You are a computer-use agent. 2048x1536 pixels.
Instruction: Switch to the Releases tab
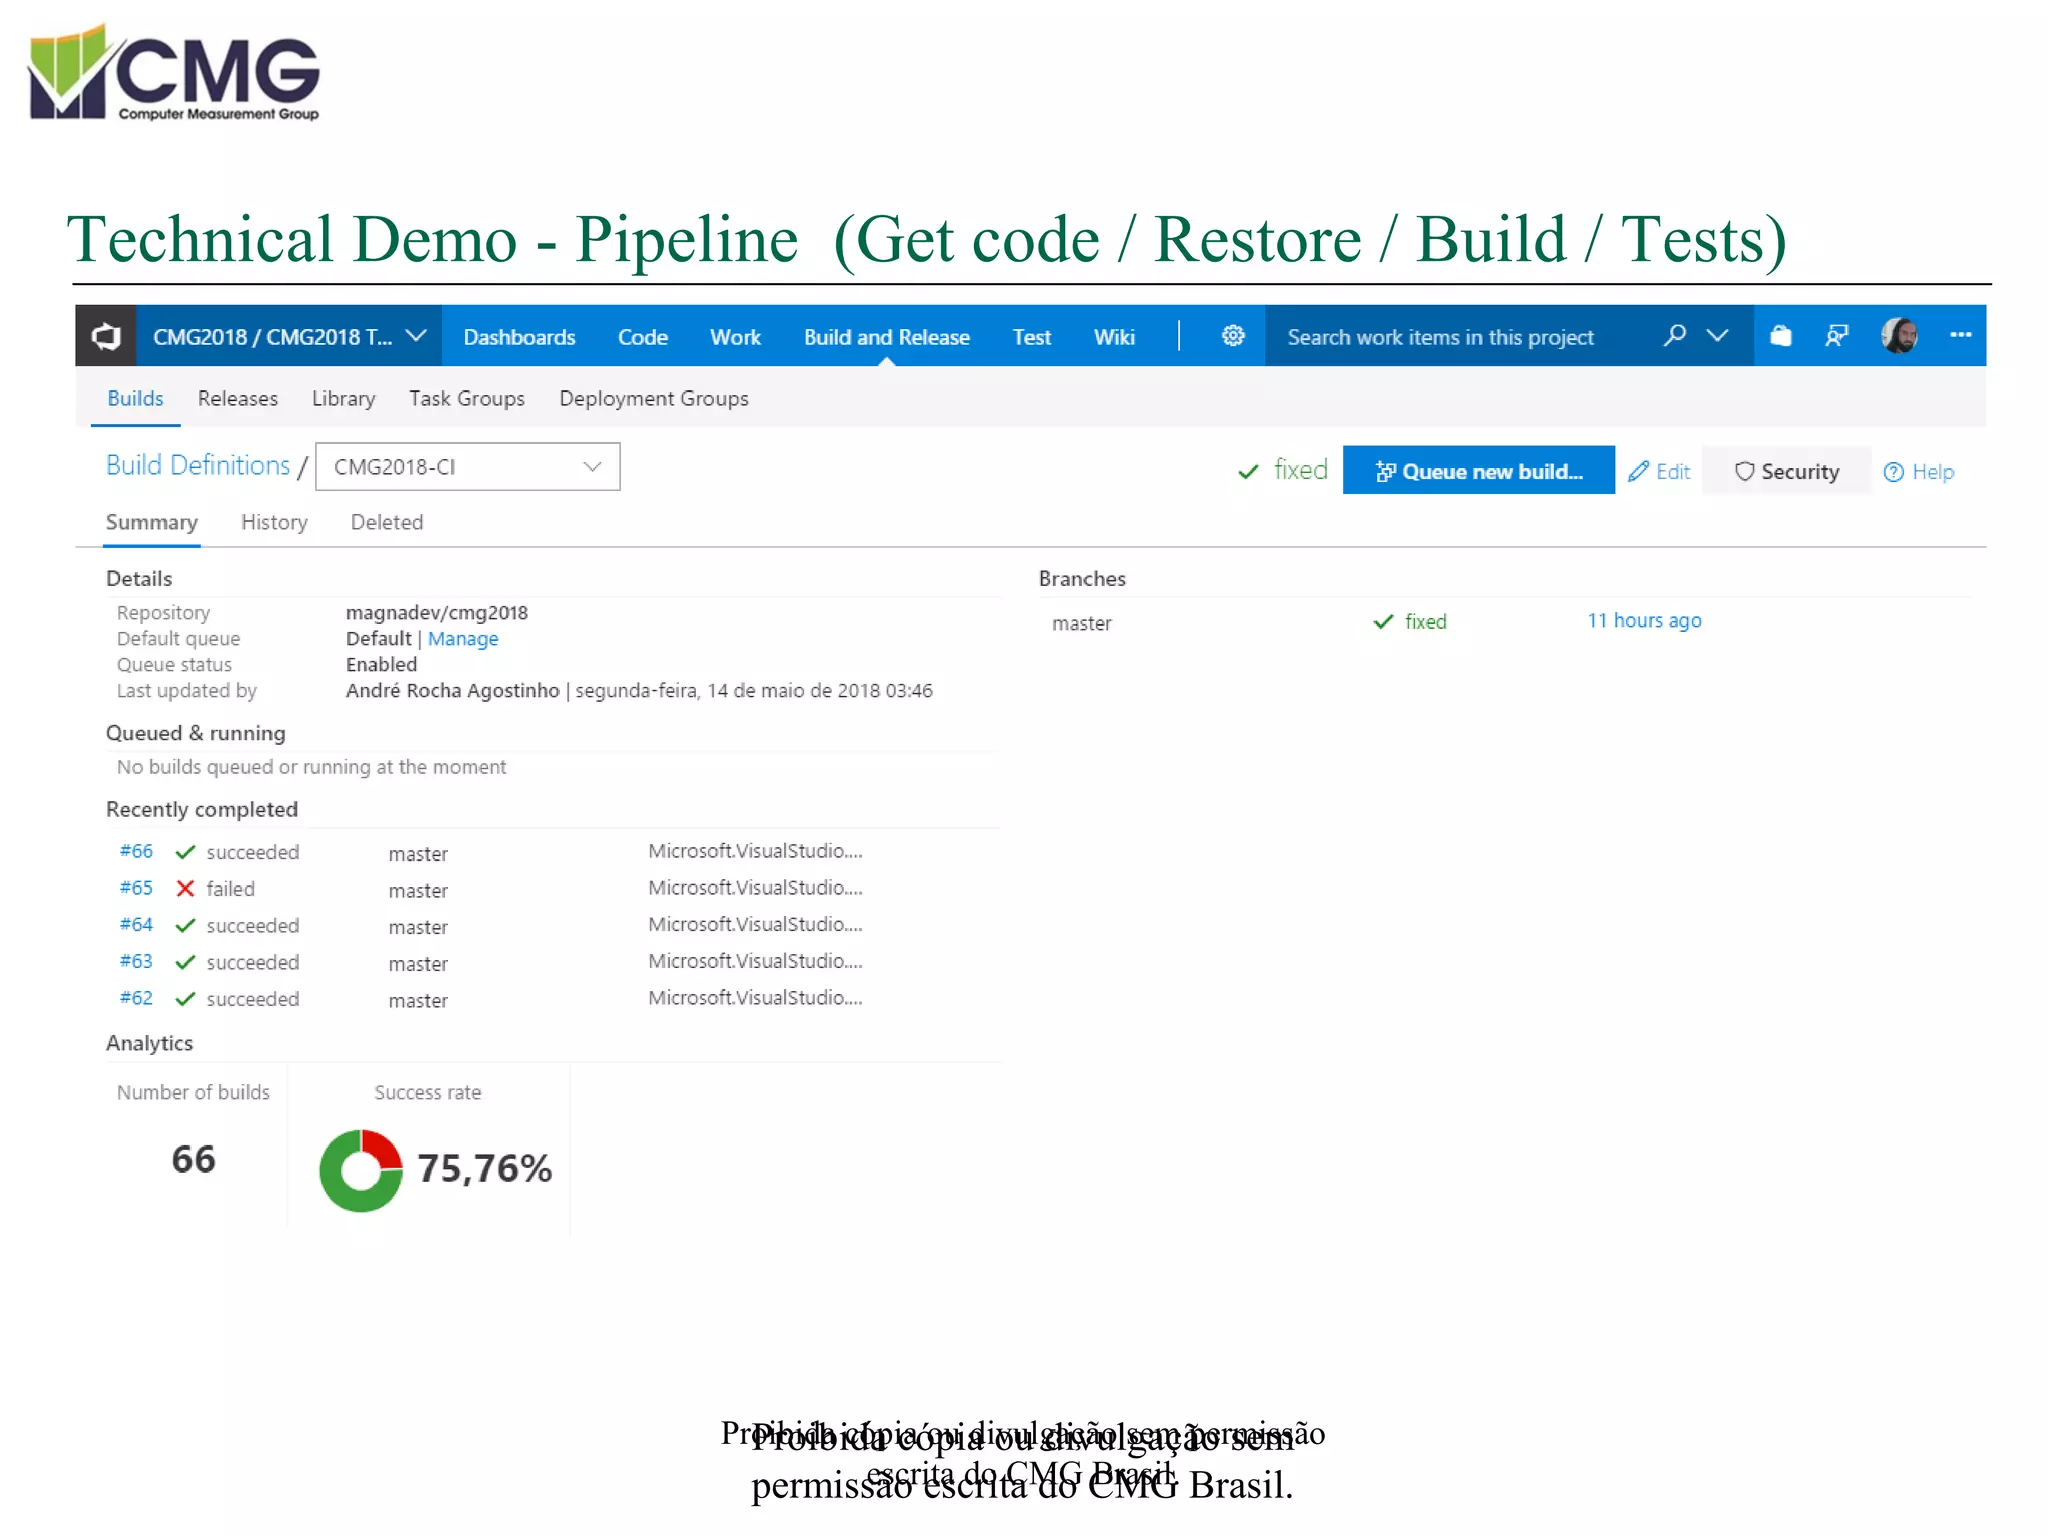pos(238,398)
